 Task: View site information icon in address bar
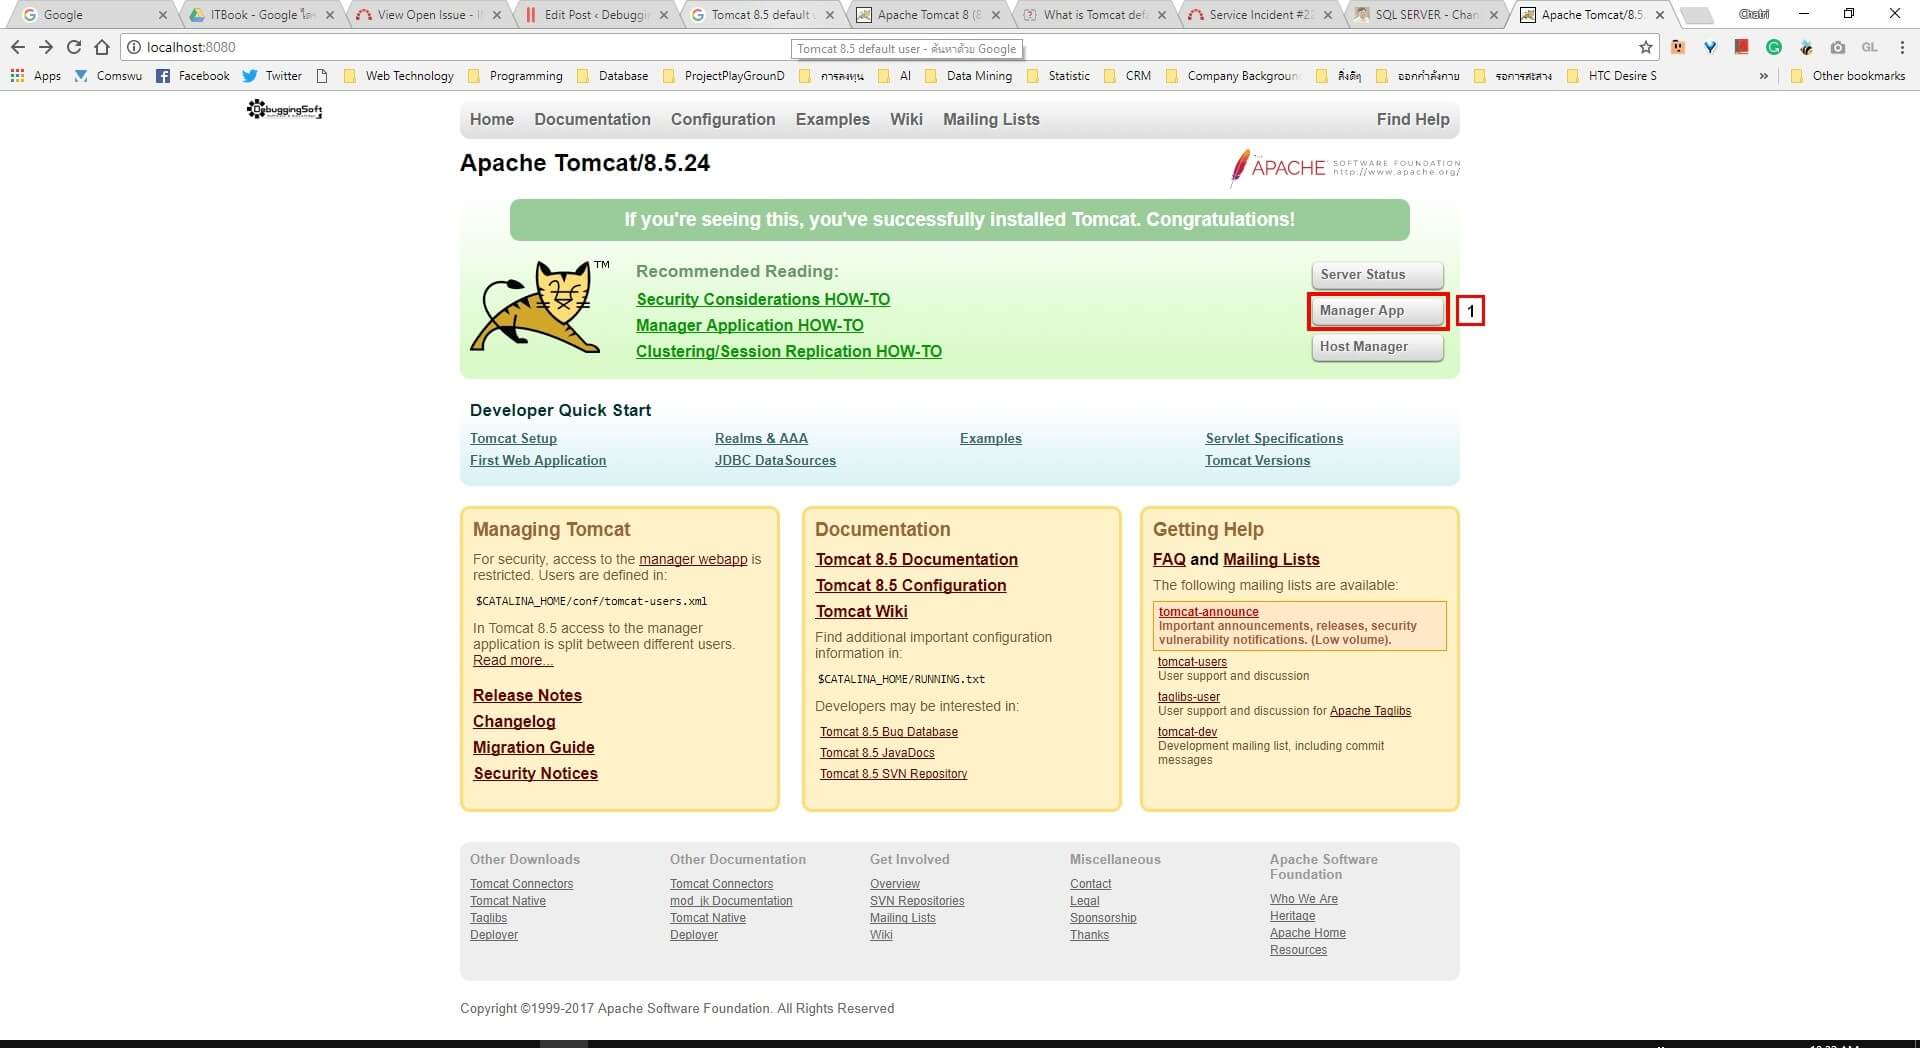tap(134, 47)
